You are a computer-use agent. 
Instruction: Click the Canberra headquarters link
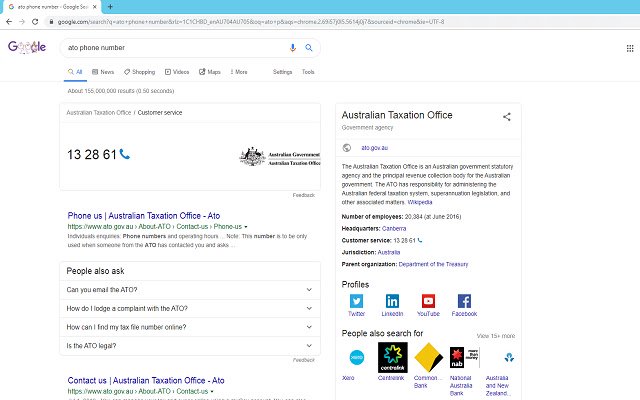click(x=394, y=229)
